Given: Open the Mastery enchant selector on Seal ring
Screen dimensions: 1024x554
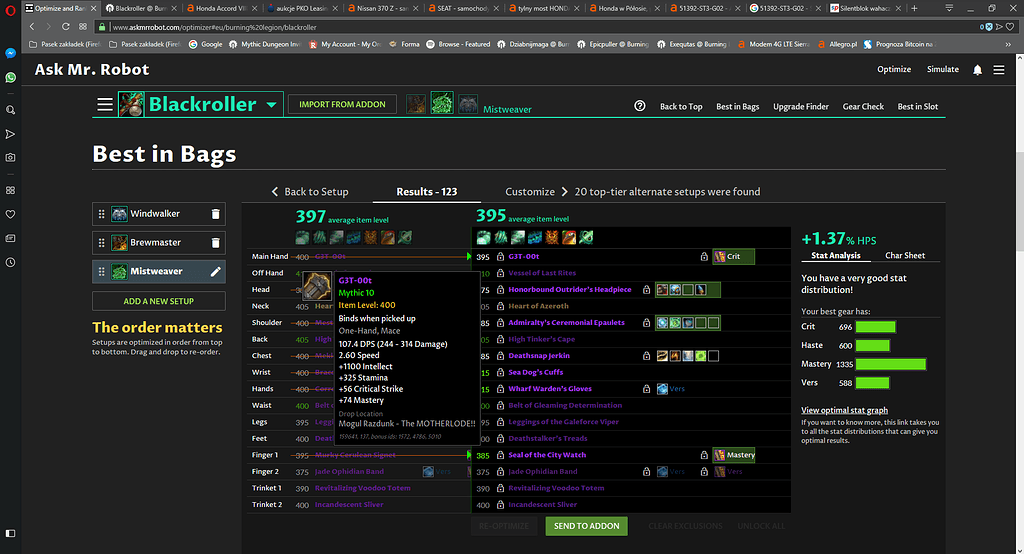Looking at the screenshot, I should (x=734, y=455).
